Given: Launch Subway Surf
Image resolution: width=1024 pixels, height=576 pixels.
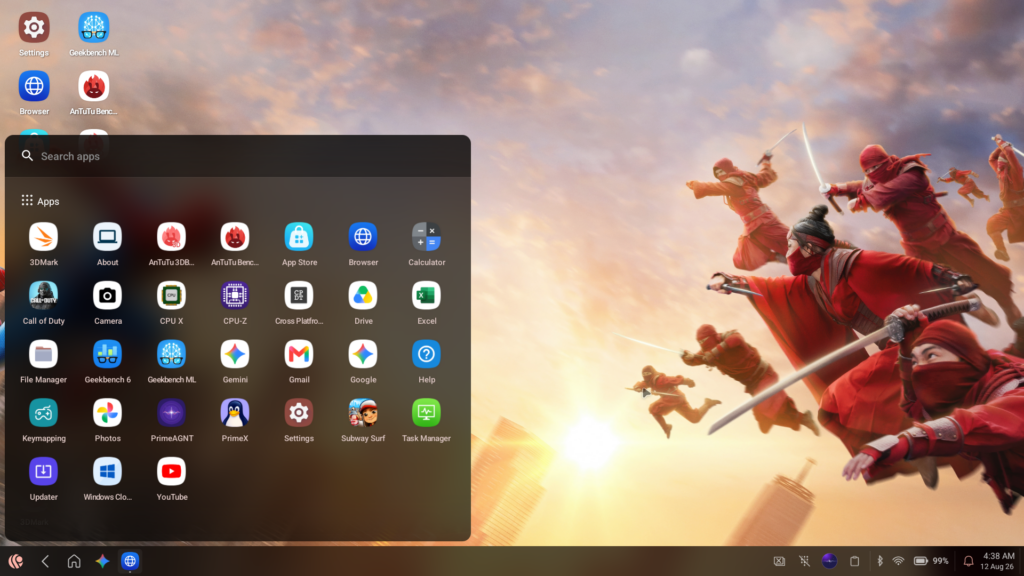Looking at the screenshot, I should pos(362,413).
